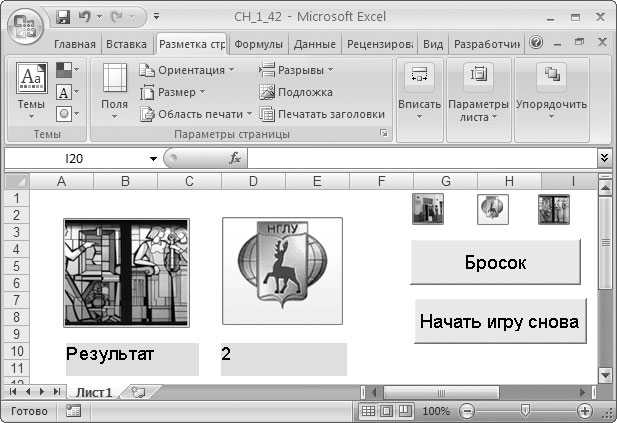The width and height of the screenshot is (617, 423).
Task: Go to the last sheet arrow
Action: pos(56,392)
